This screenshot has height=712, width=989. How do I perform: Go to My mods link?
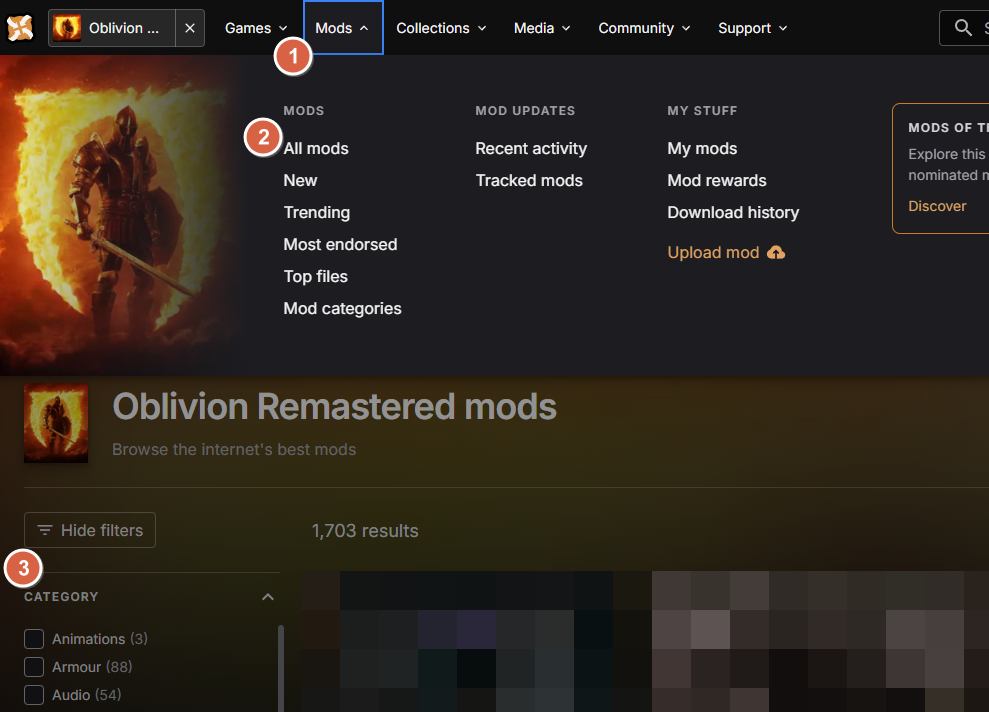coord(702,148)
